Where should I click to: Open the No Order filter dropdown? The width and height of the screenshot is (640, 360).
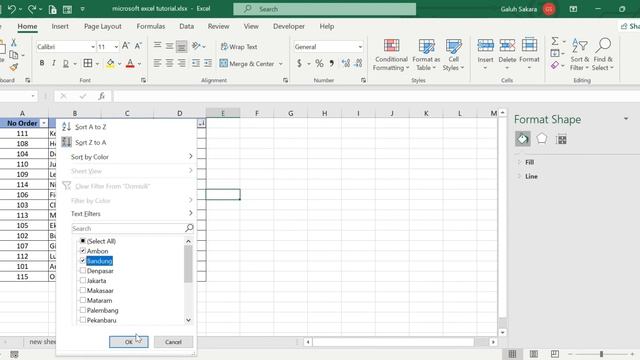point(44,123)
